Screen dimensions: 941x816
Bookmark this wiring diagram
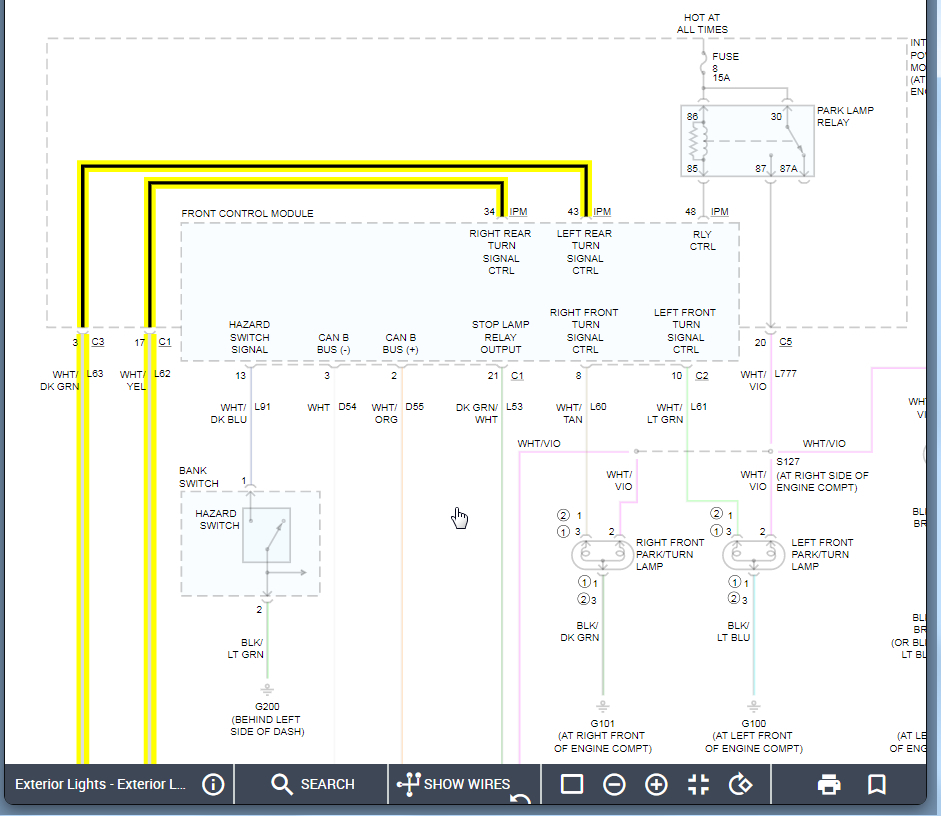(877, 784)
